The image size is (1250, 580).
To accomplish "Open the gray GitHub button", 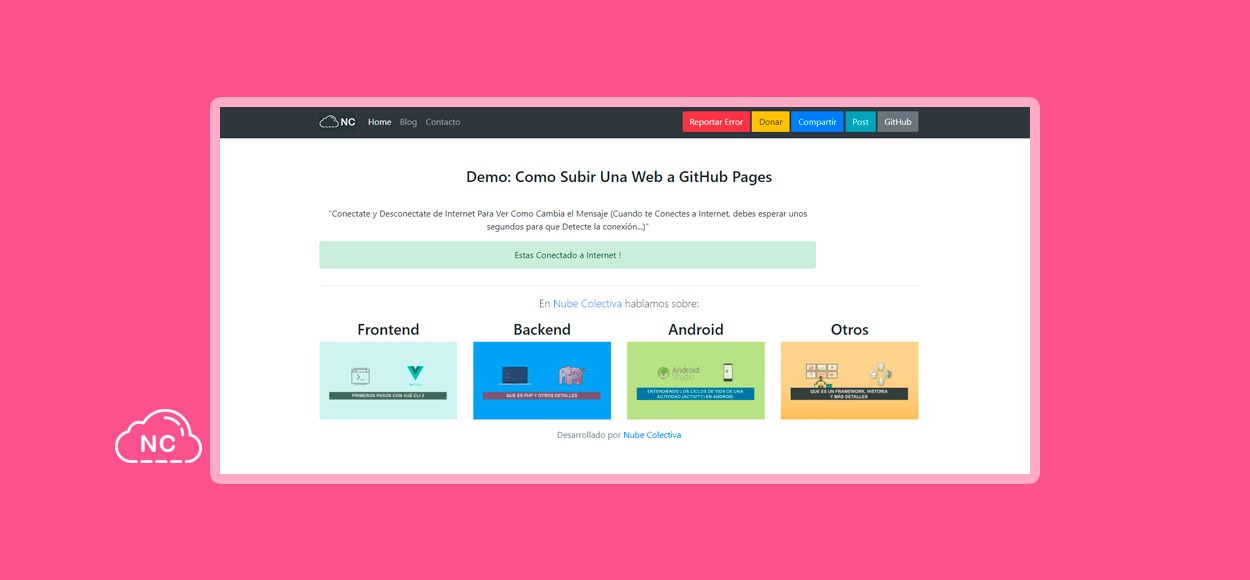I will pyautogui.click(x=898, y=122).
